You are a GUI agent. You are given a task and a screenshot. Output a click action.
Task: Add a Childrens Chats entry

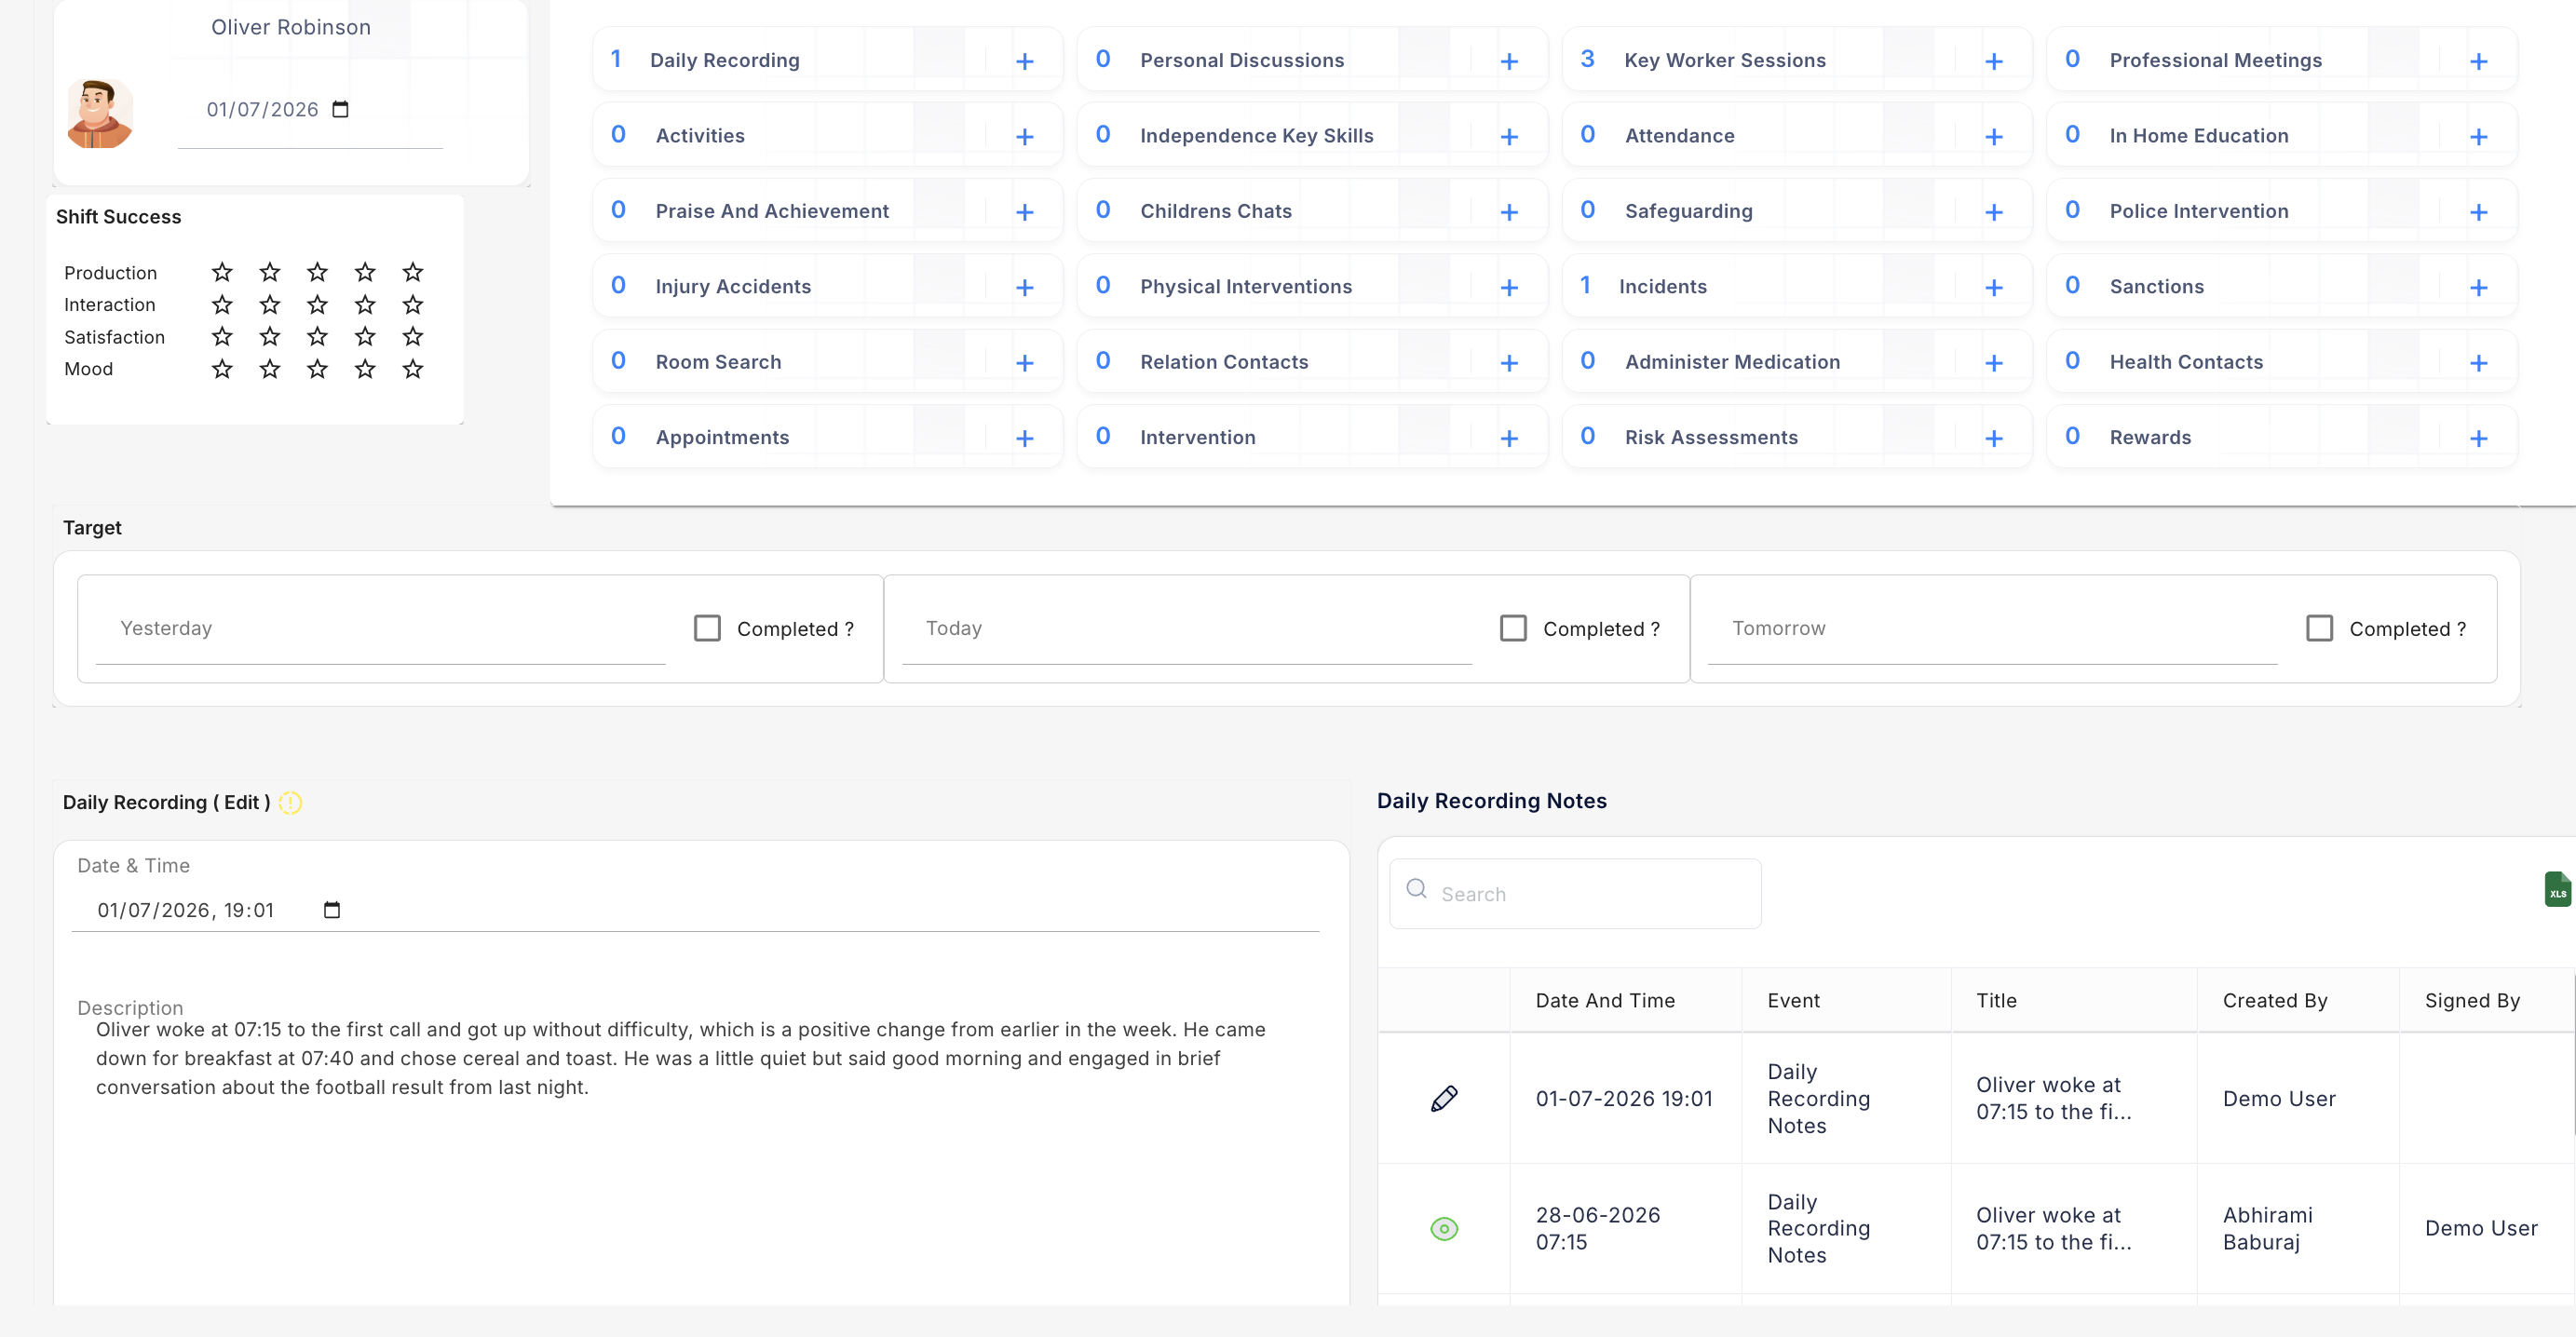[x=1509, y=212]
